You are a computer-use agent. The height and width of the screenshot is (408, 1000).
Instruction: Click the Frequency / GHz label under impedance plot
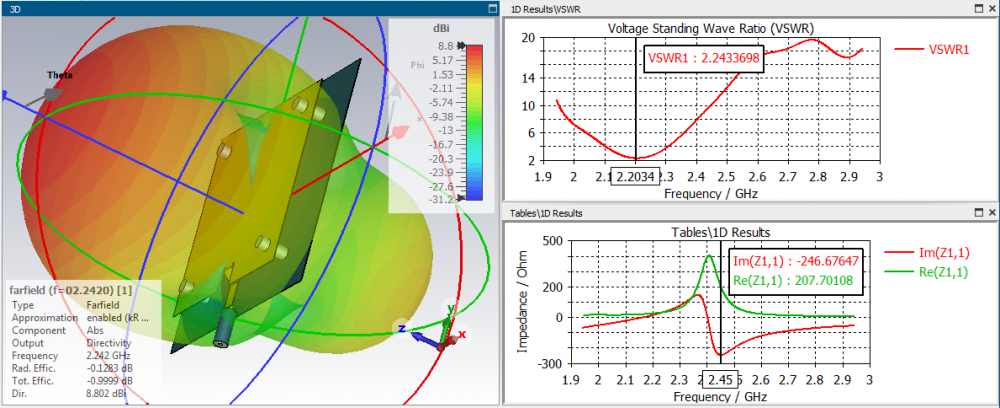click(x=720, y=397)
